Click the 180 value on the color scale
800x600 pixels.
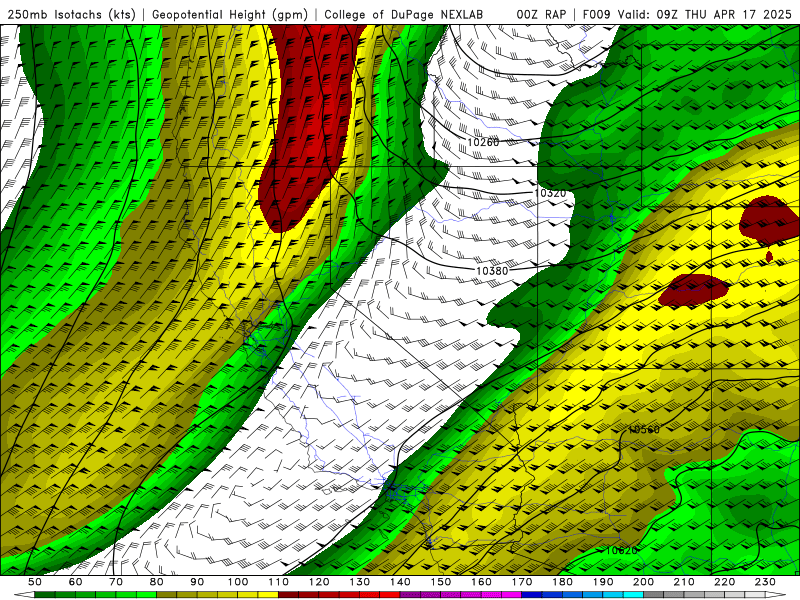coord(562,582)
